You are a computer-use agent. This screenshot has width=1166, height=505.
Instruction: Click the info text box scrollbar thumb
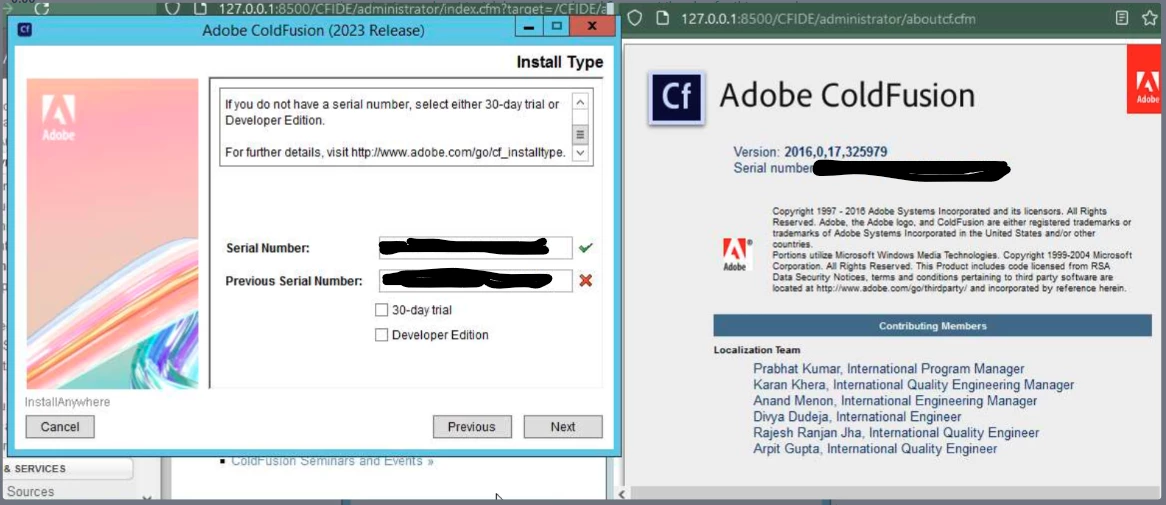coord(580,135)
